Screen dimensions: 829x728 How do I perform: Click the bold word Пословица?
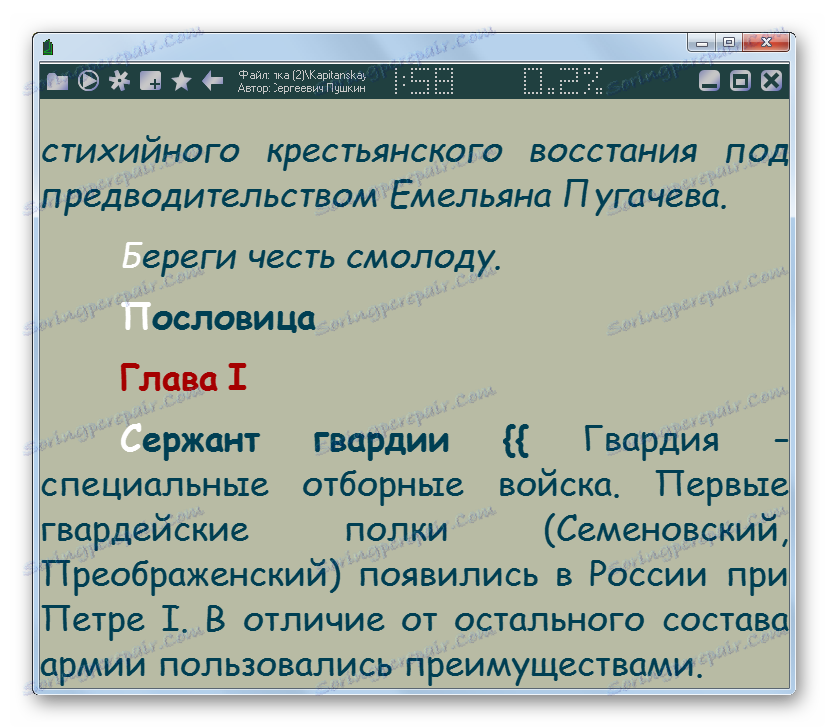point(219,318)
